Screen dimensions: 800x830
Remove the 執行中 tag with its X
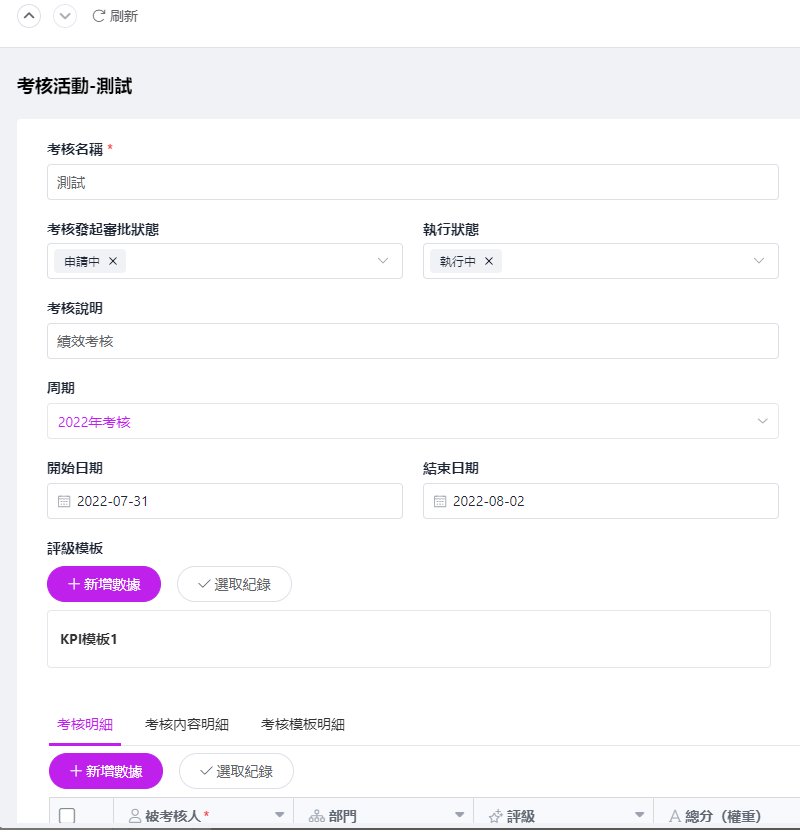coord(489,261)
